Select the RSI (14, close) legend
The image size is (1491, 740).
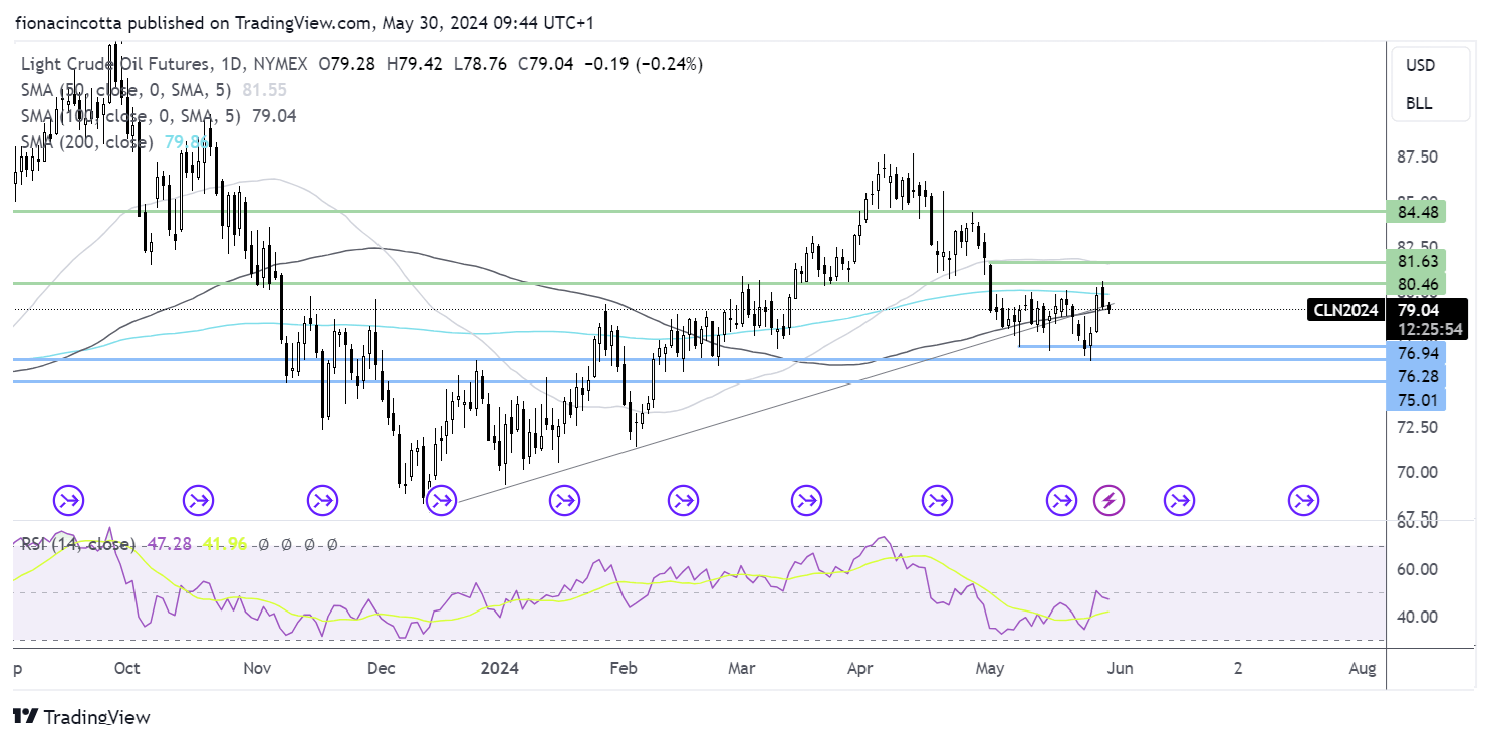[77, 544]
